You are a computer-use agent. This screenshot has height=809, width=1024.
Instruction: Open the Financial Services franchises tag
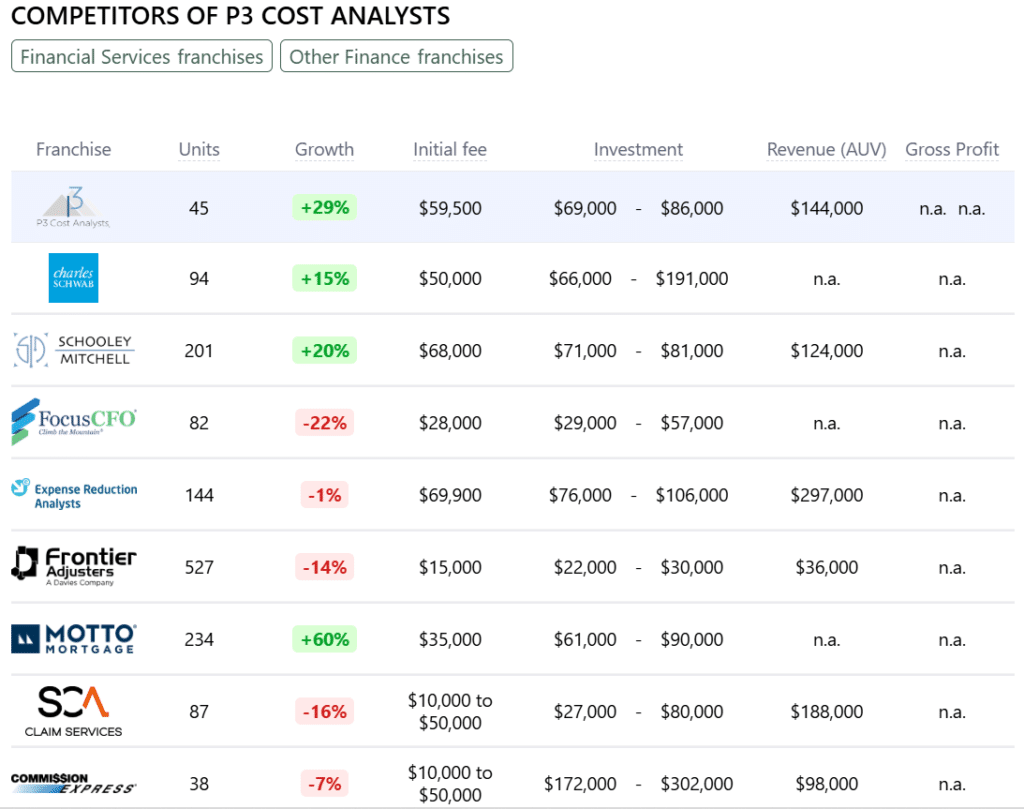coord(142,57)
